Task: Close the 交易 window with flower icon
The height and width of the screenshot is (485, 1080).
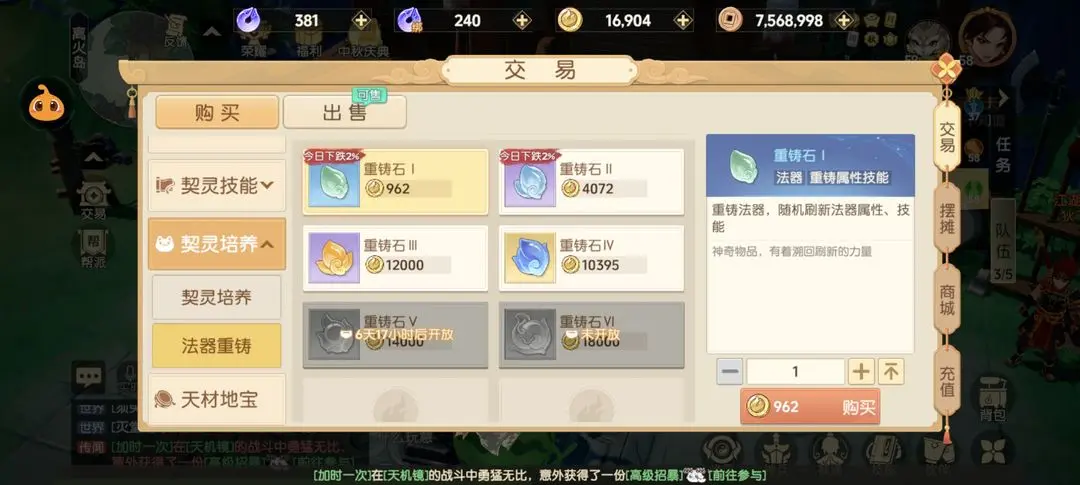Action: [x=946, y=70]
